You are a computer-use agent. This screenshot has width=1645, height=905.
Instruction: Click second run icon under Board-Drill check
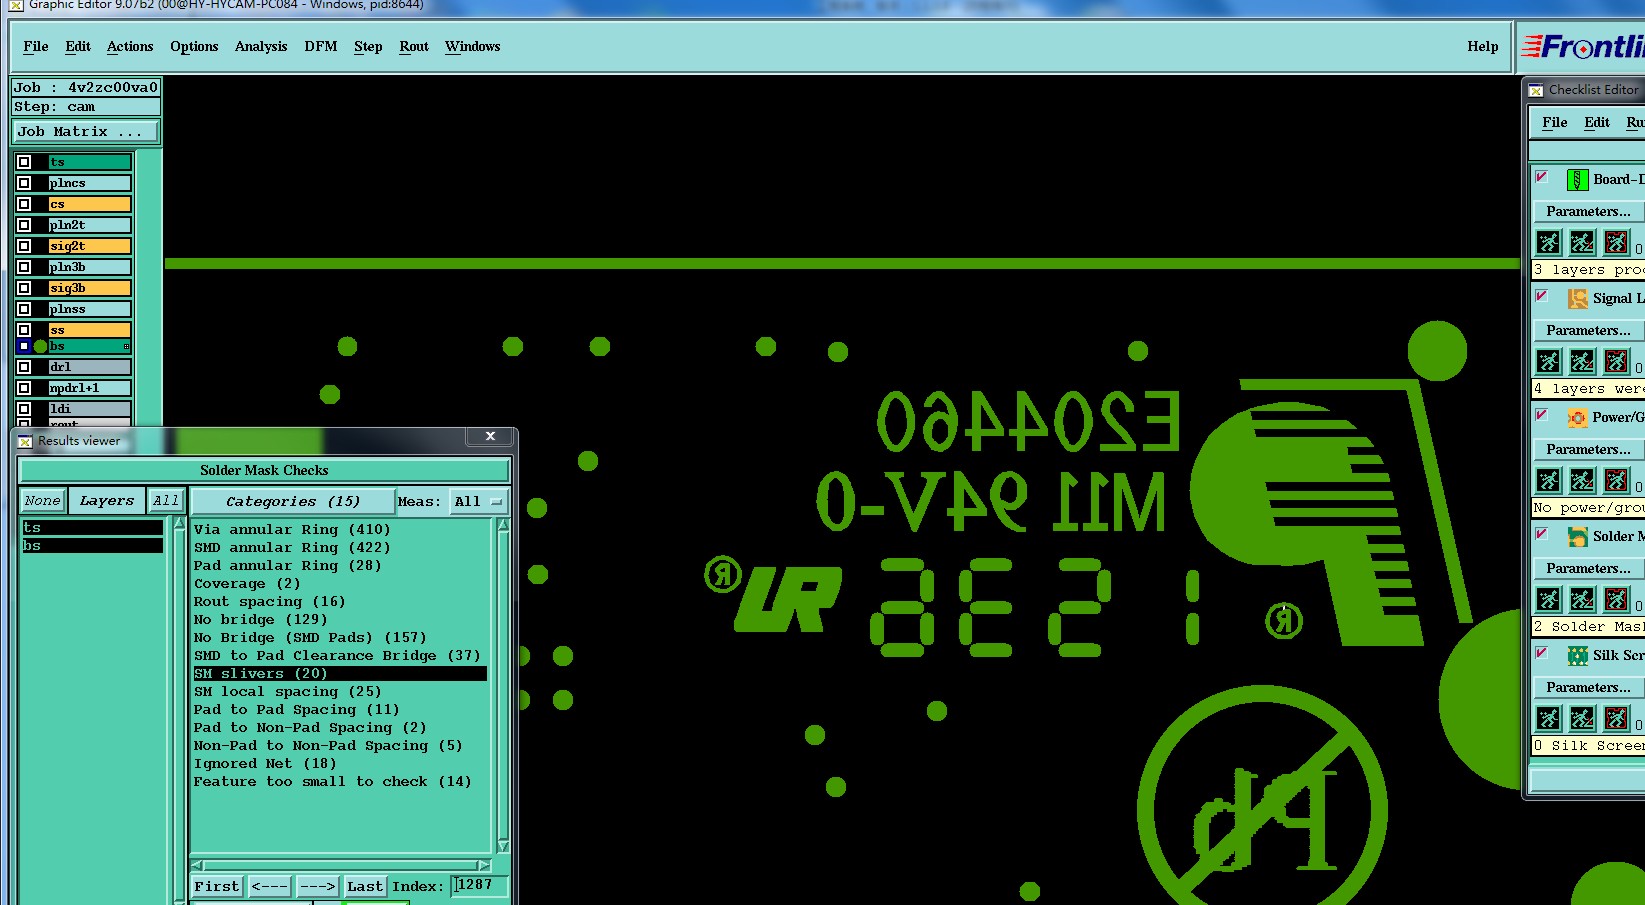(1582, 242)
